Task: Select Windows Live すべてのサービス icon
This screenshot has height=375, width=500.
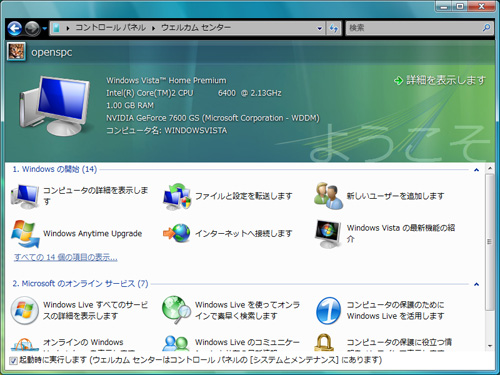Action: [25, 310]
